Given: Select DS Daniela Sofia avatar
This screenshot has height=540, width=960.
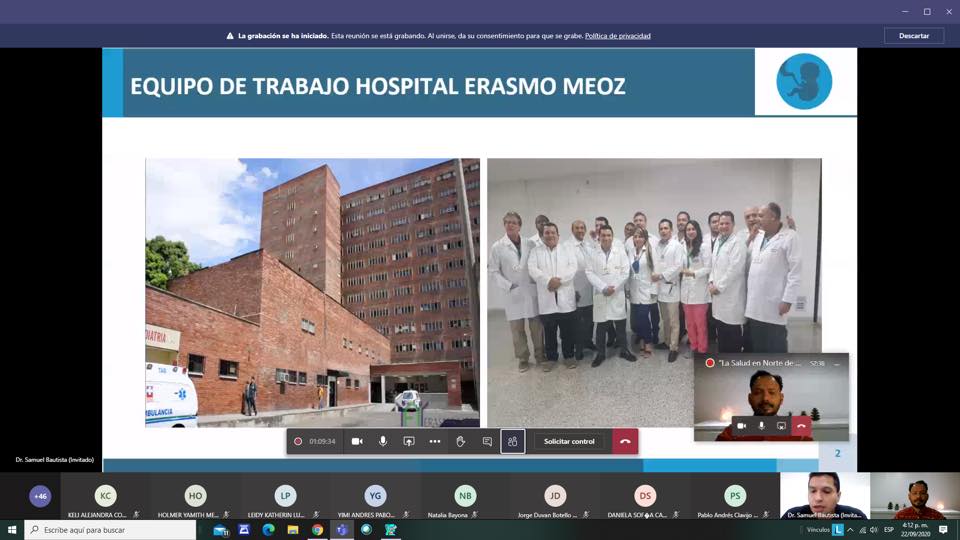Looking at the screenshot, I should point(645,496).
